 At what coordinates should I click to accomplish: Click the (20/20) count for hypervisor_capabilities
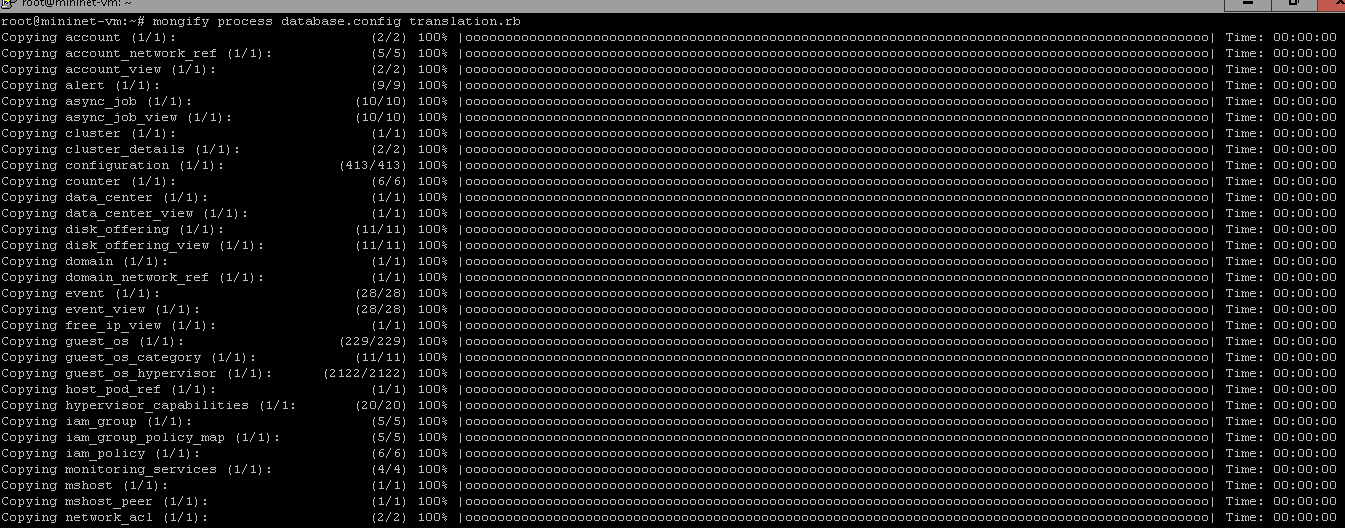pos(381,405)
